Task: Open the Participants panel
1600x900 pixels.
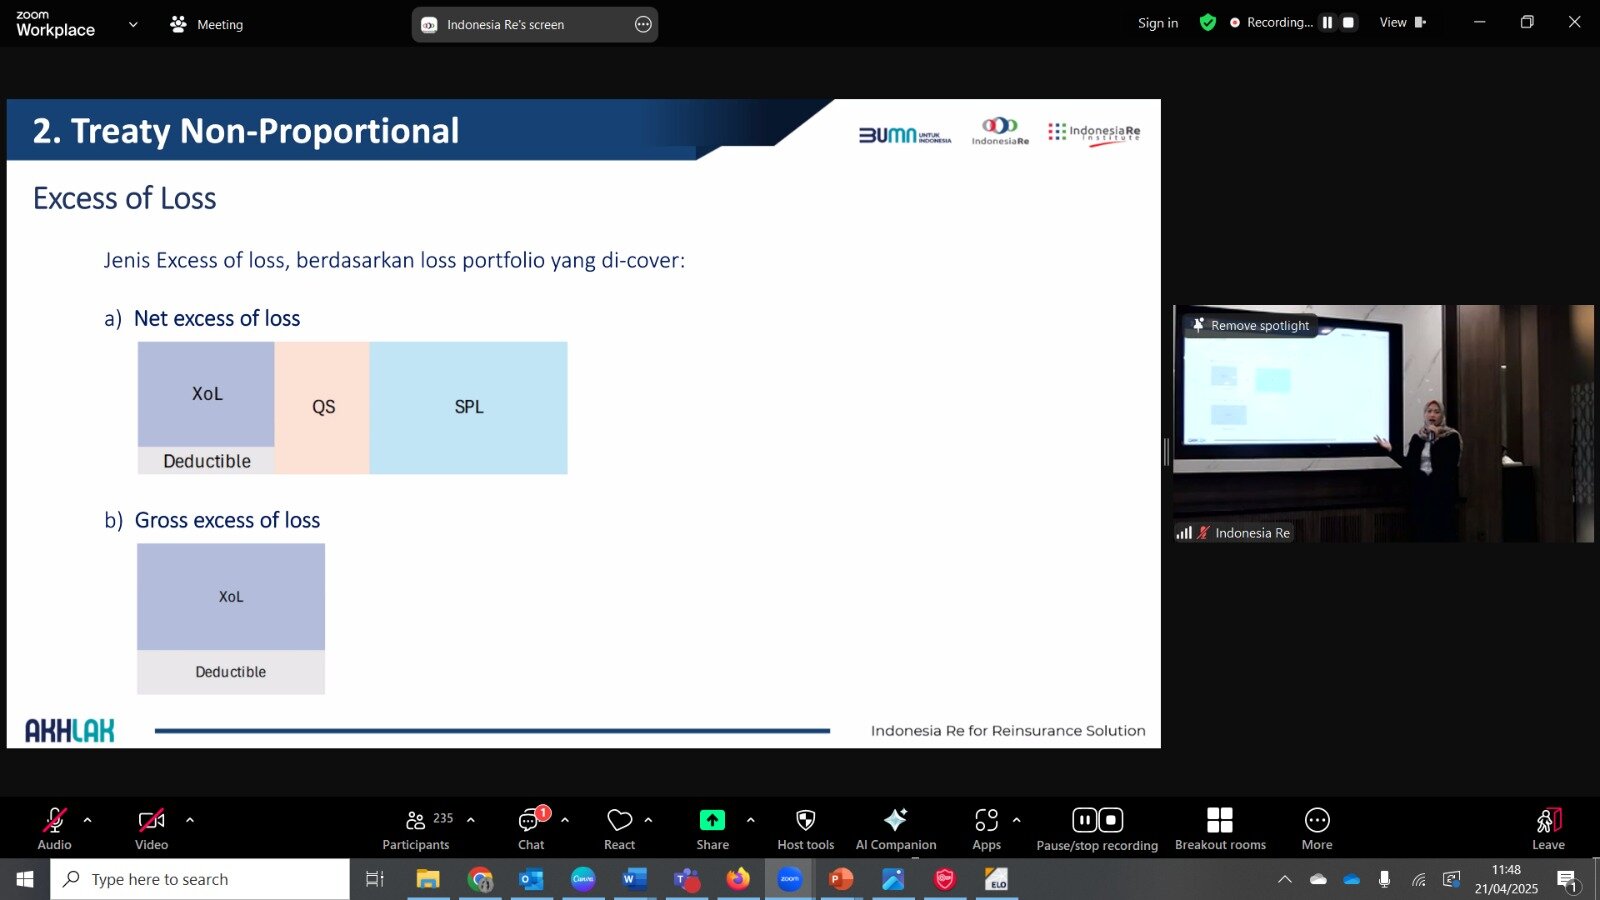Action: coord(417,828)
